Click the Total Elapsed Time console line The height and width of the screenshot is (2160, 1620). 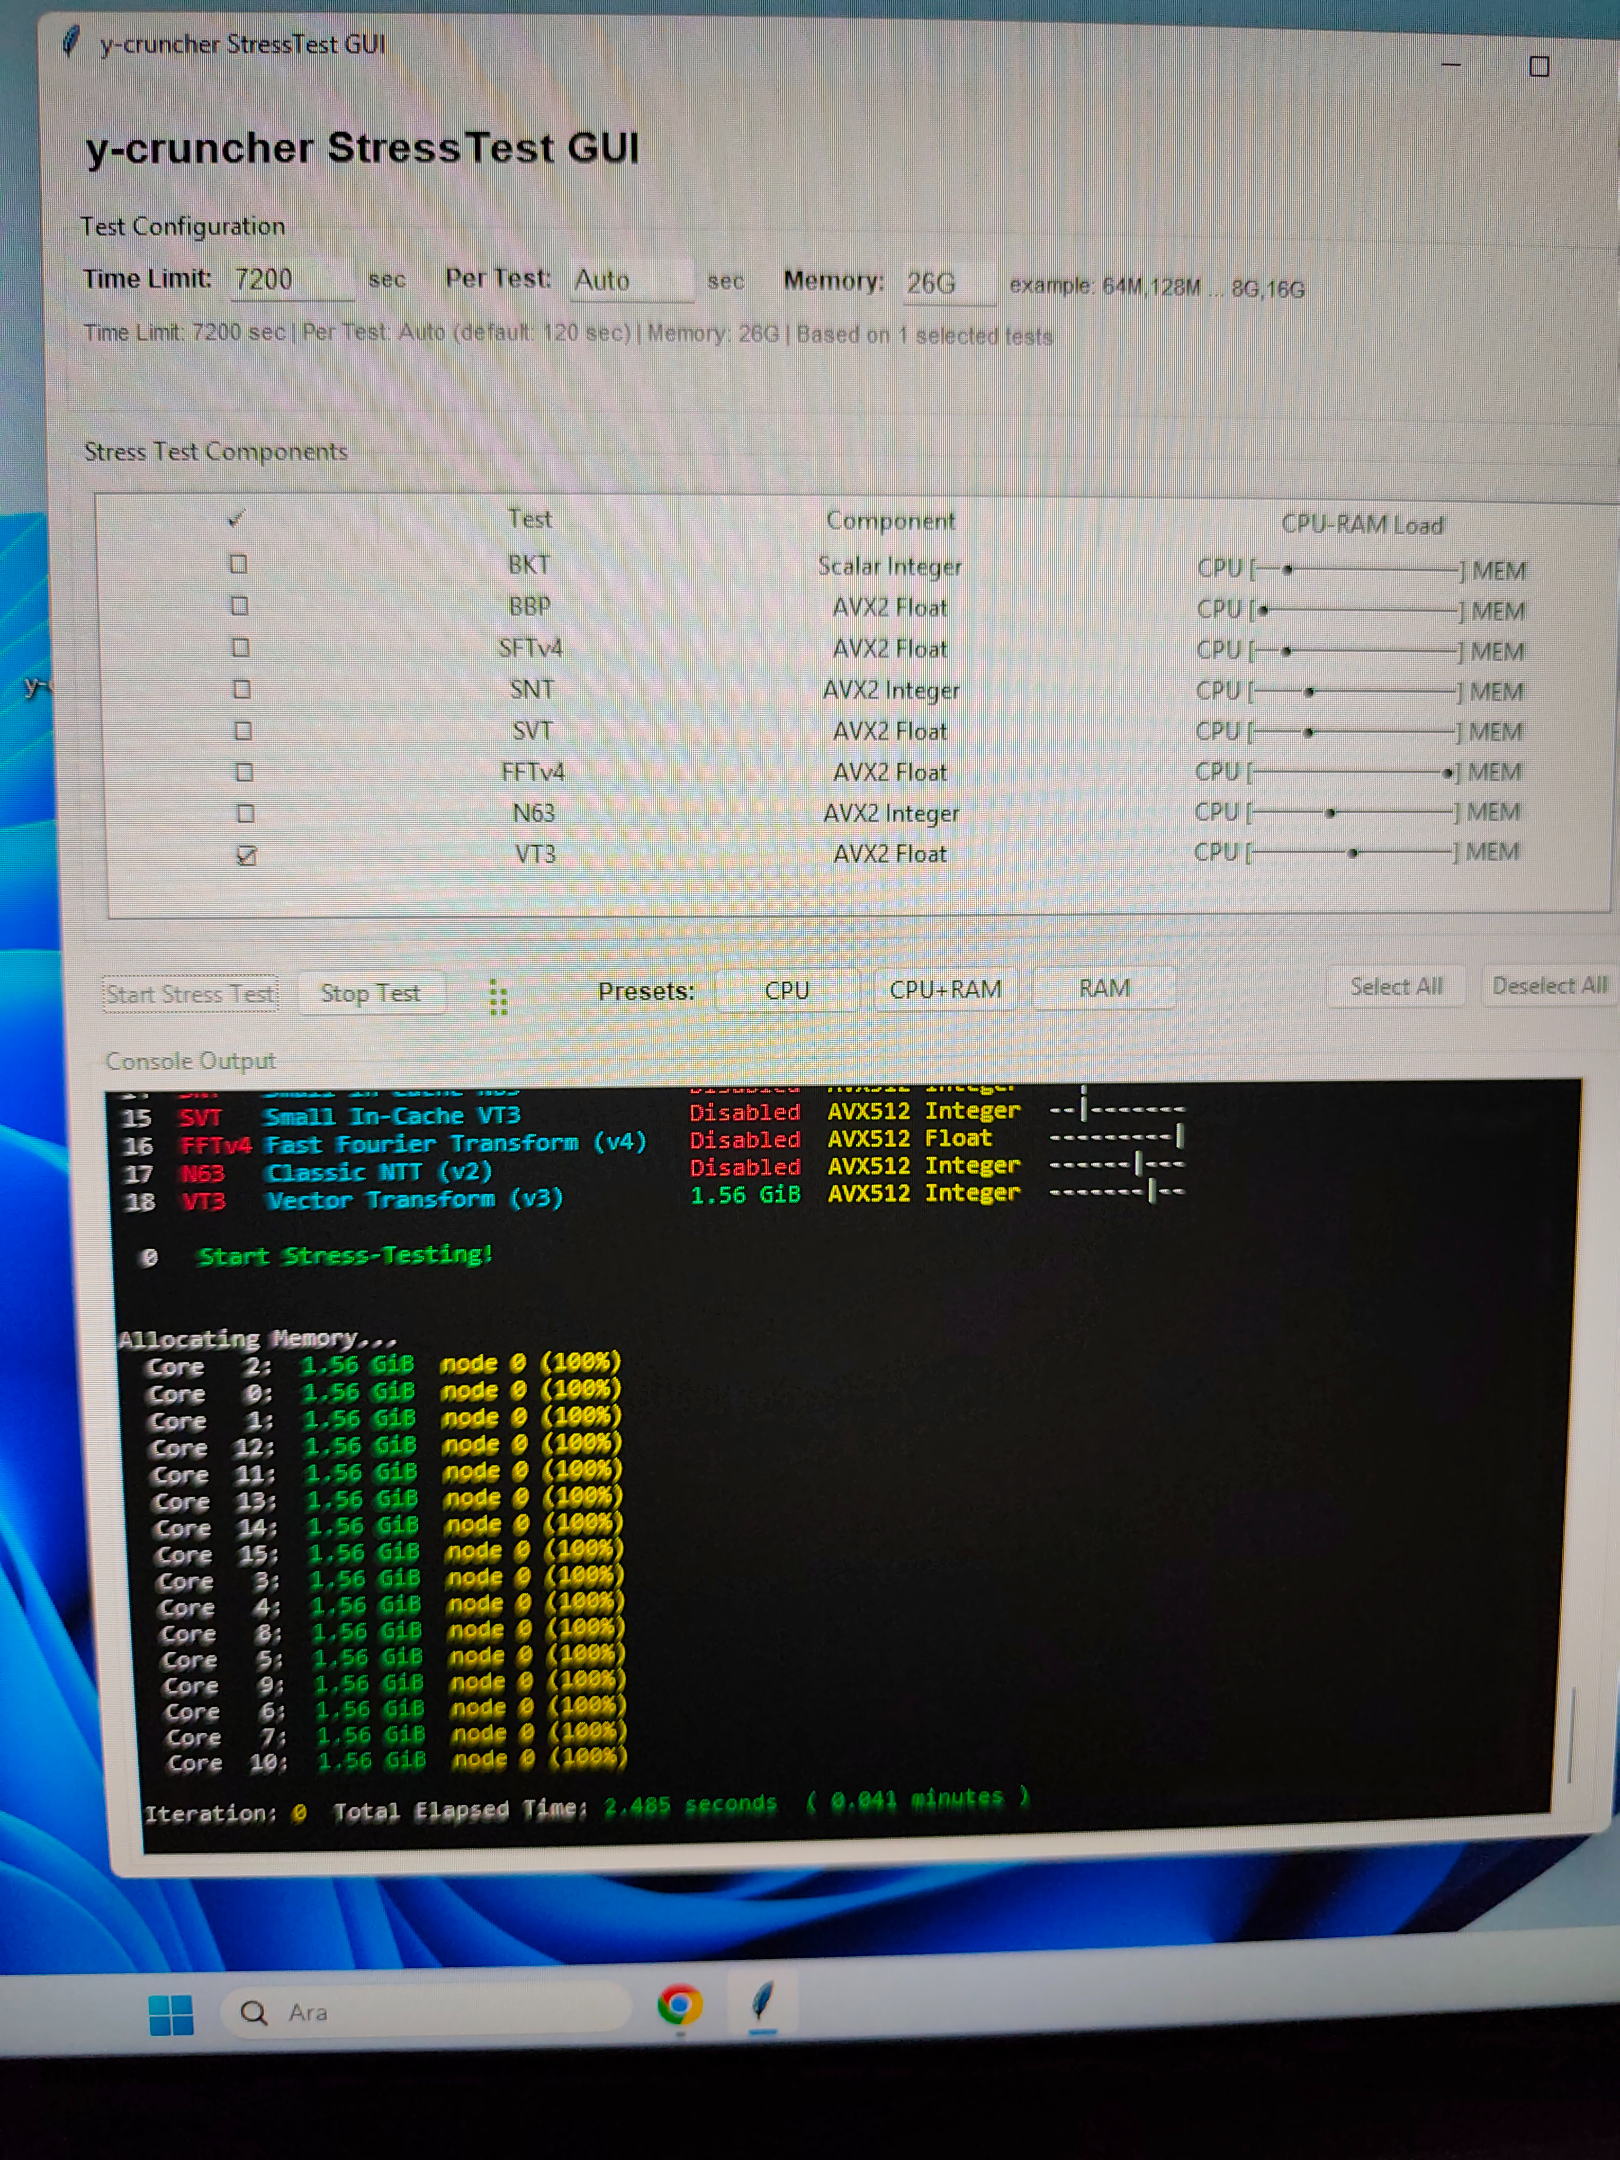click(587, 1806)
